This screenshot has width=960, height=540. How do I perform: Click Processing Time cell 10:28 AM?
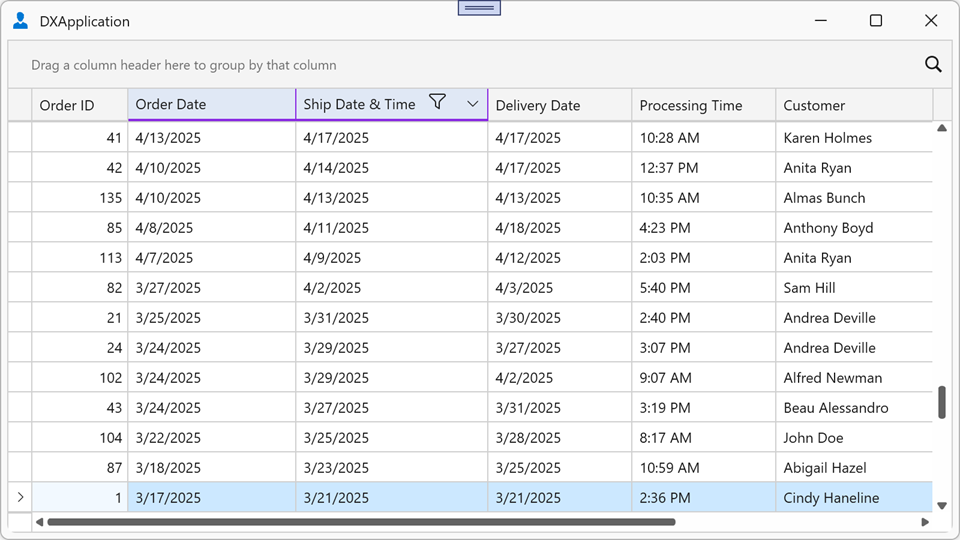click(703, 138)
